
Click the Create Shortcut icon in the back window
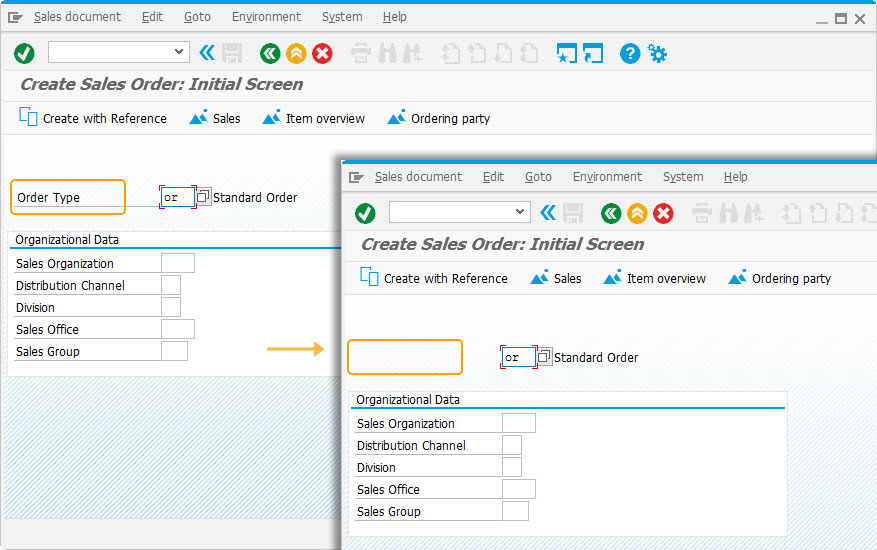click(593, 54)
